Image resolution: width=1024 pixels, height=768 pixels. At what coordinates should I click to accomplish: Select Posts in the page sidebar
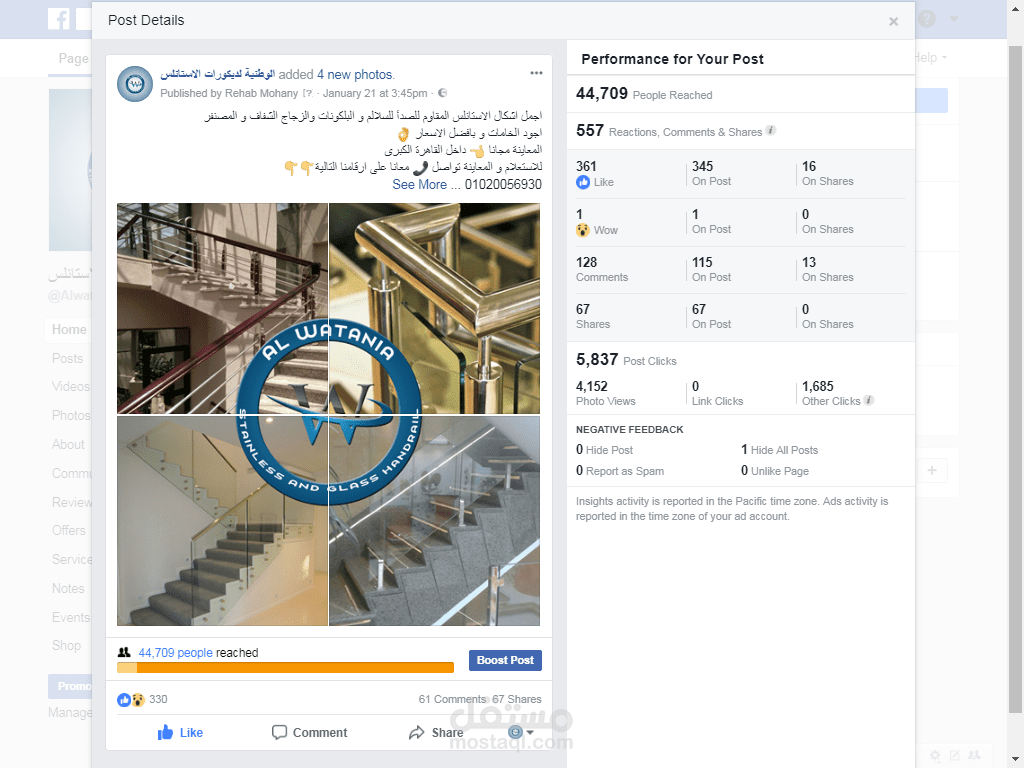68,359
